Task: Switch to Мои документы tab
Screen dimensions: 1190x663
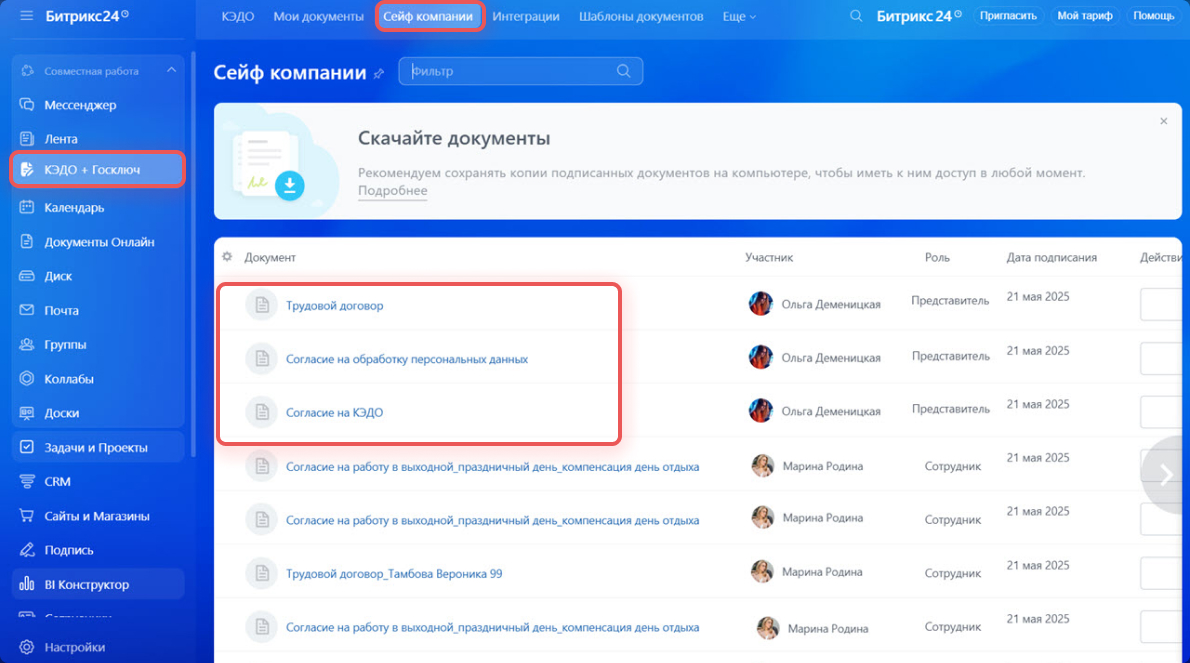Action: pyautogui.click(x=319, y=17)
